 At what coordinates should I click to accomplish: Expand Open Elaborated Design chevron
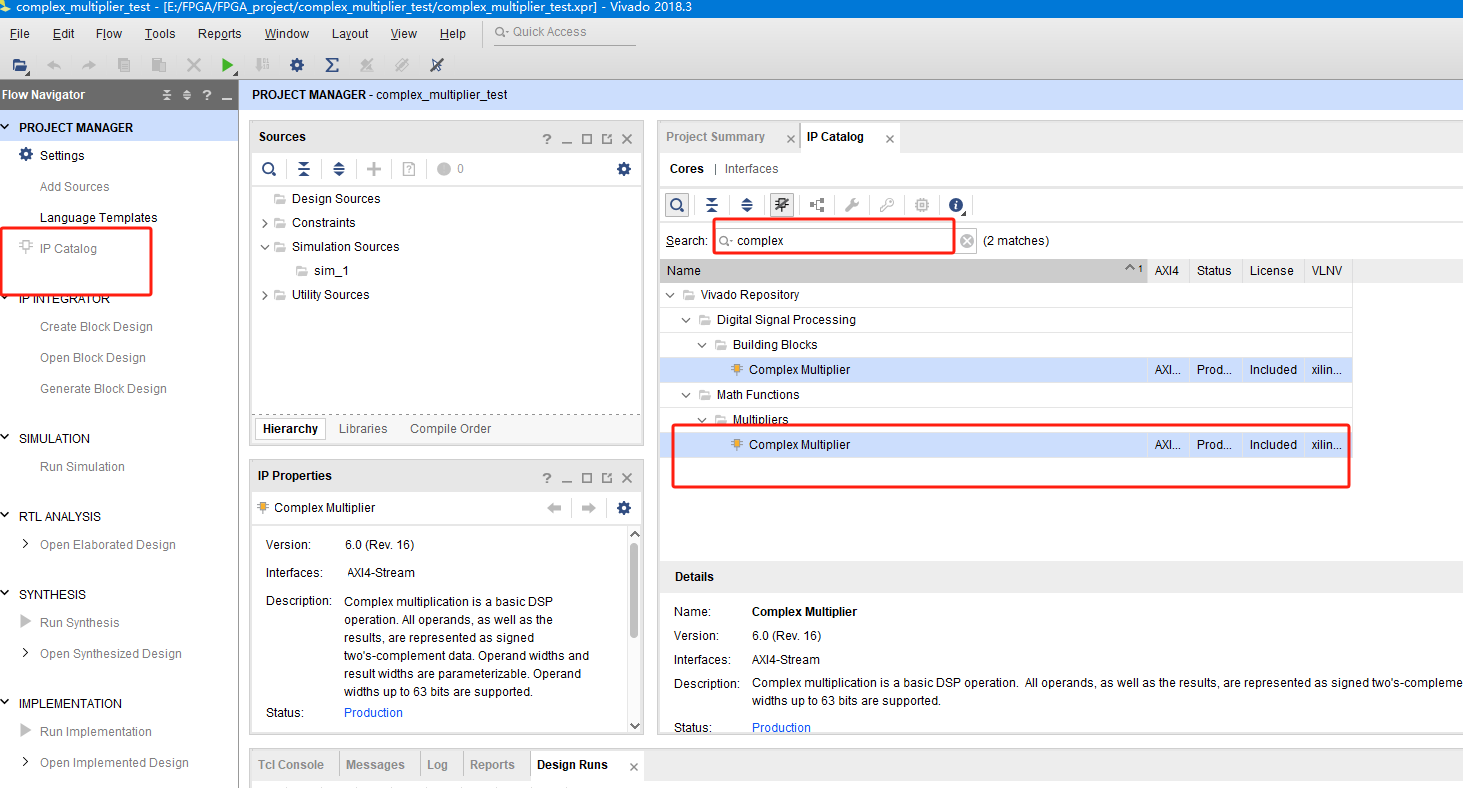click(x=26, y=545)
